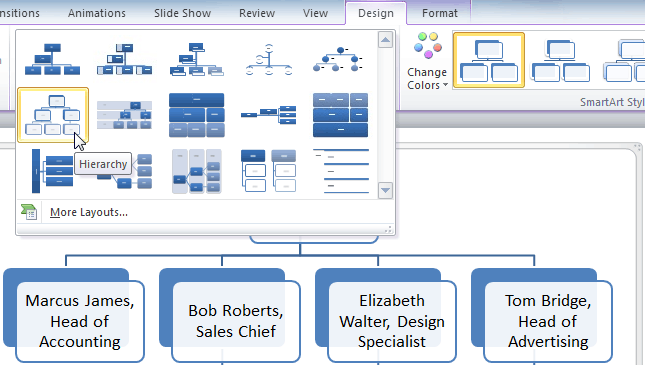Screen dimensions: 645x365
Task: Pick the Horizontal Organization Chart layout
Action: click(269, 115)
